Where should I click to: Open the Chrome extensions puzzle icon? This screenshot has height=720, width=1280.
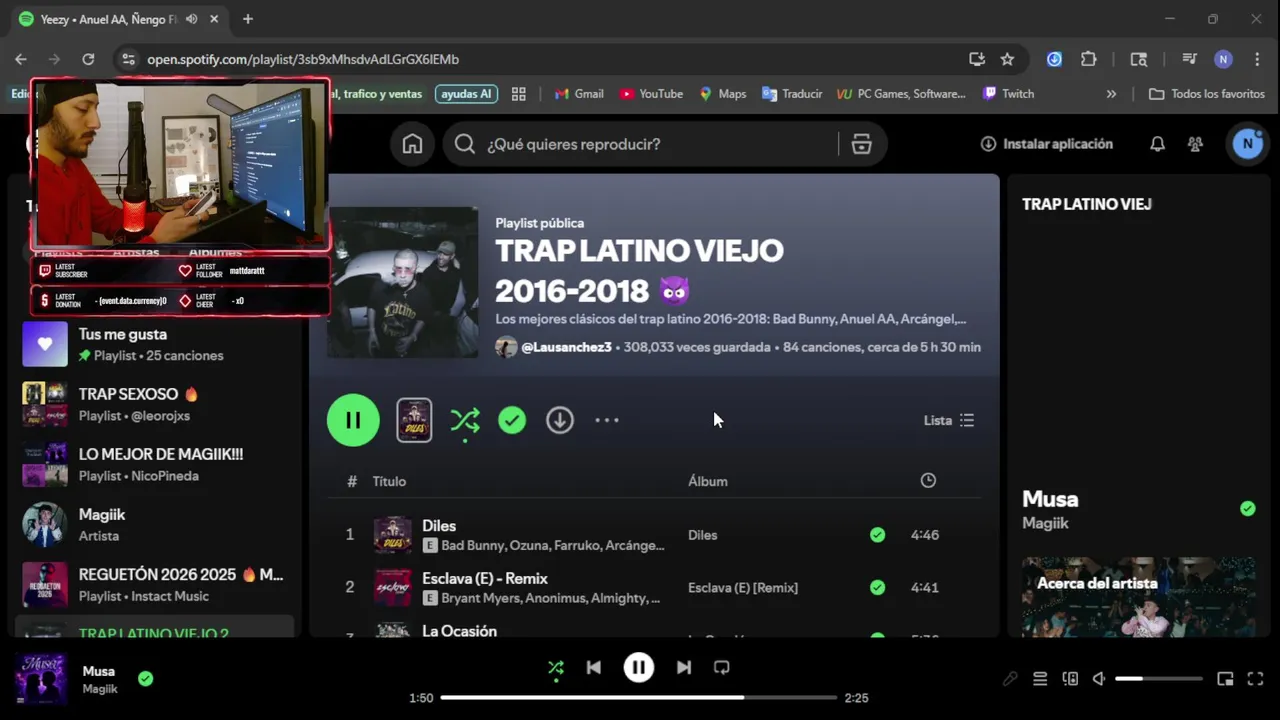tap(1089, 59)
